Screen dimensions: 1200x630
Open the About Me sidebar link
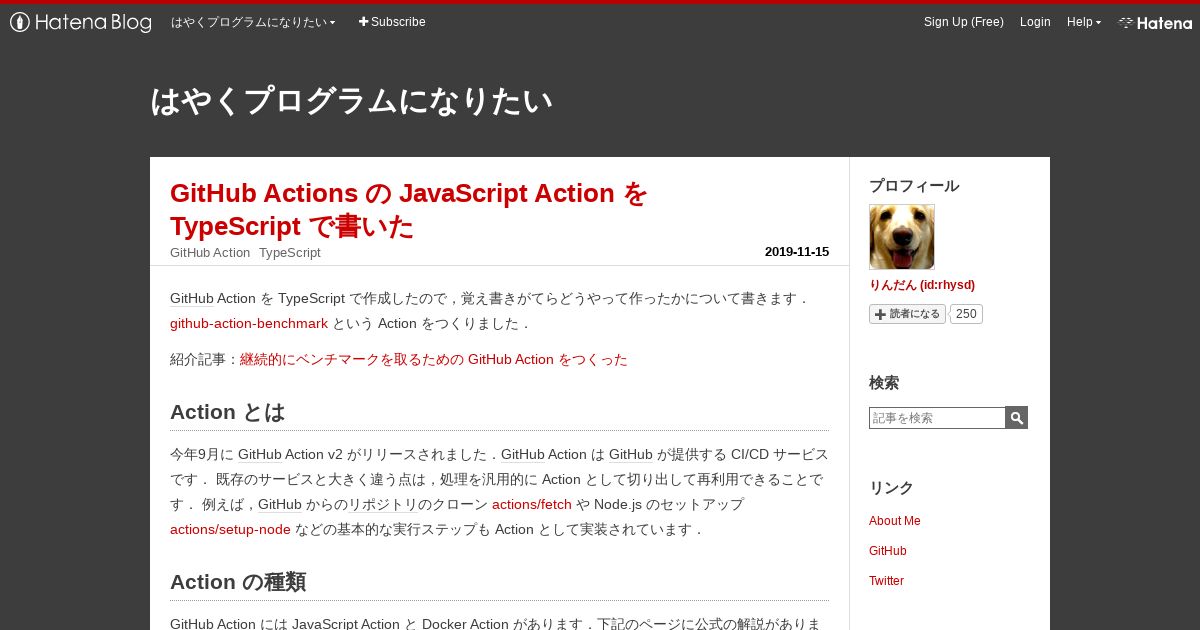coord(895,521)
